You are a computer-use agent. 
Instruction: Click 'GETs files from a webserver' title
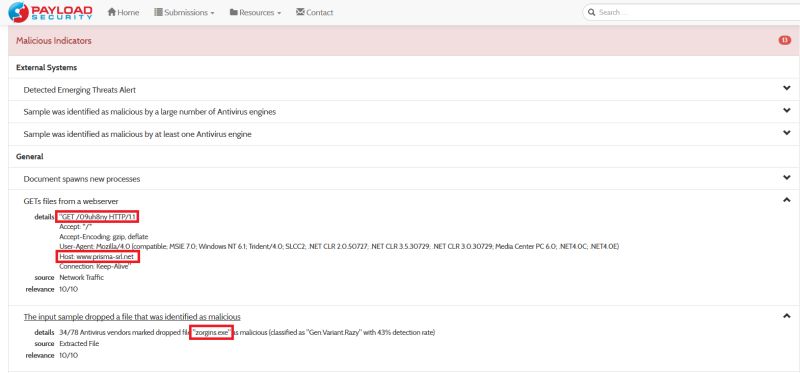coord(71,202)
